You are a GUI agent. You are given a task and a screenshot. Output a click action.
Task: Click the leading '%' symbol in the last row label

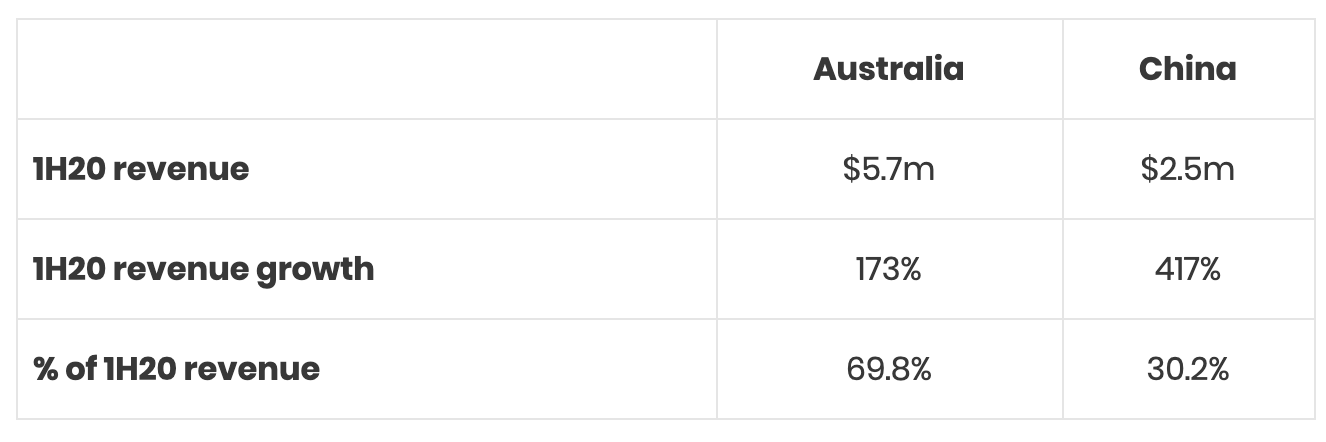click(x=45, y=369)
